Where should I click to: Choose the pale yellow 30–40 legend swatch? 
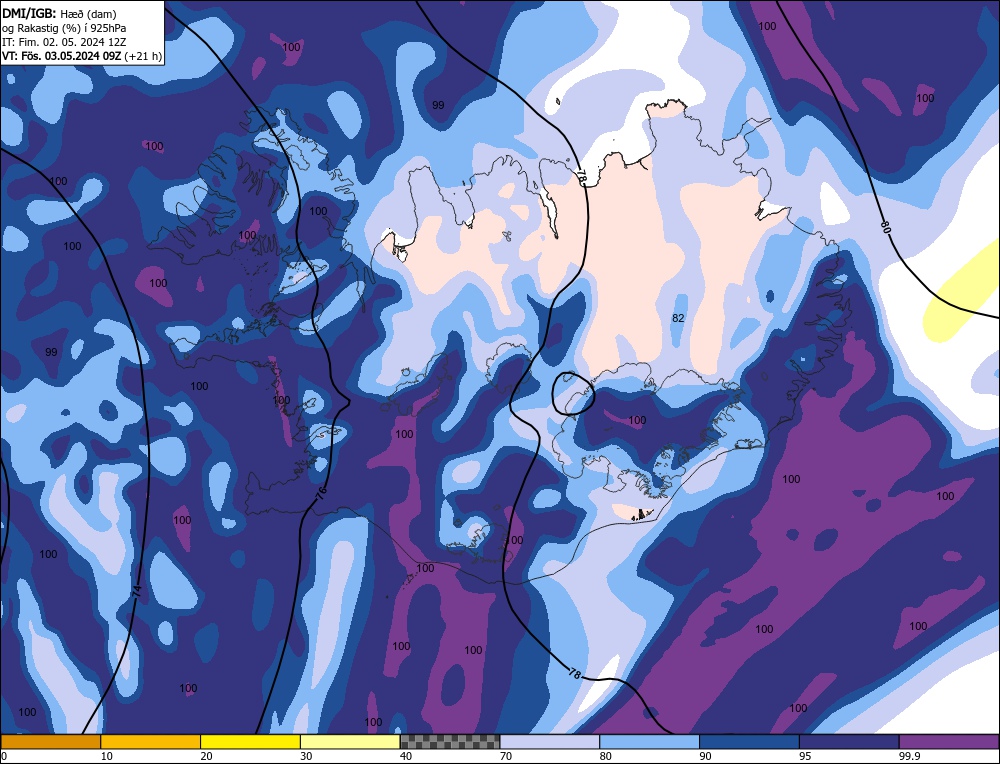tap(350, 742)
